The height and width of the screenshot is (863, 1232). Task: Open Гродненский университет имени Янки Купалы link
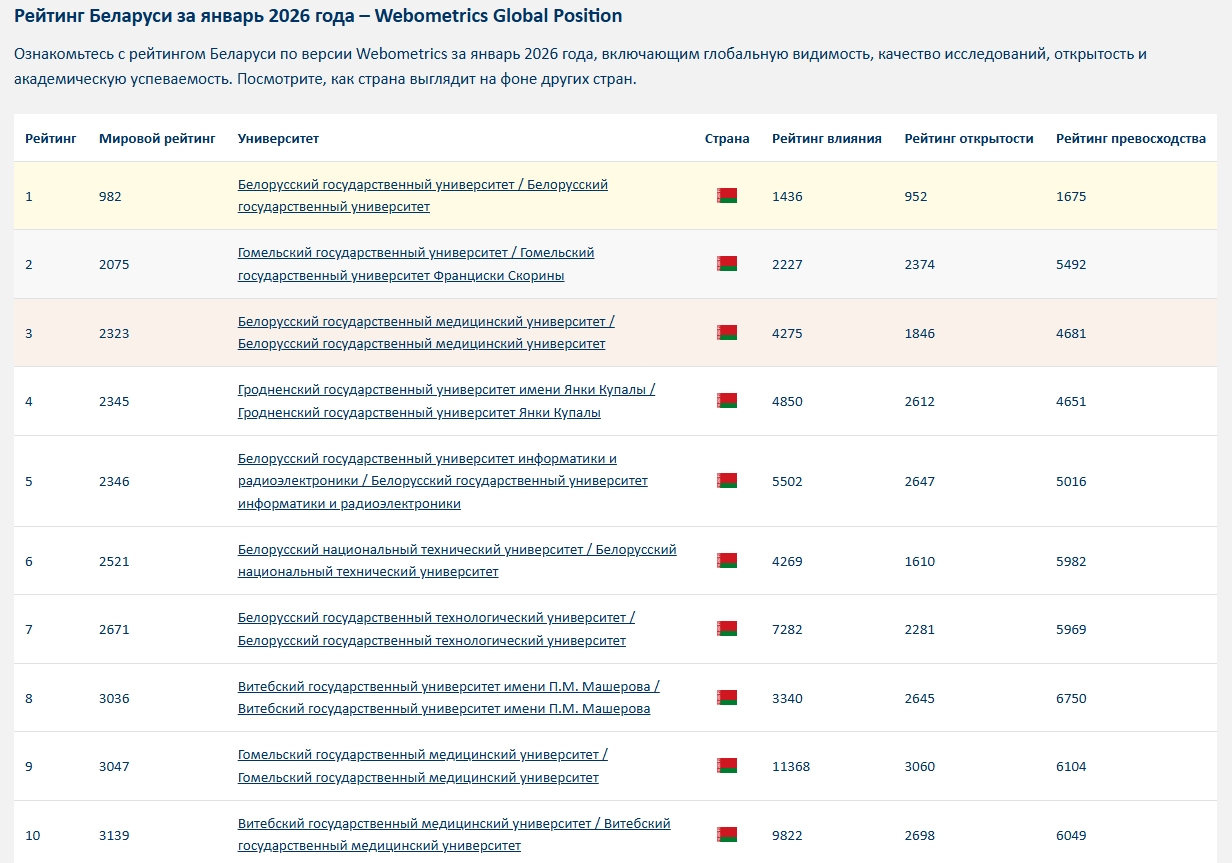[445, 390]
